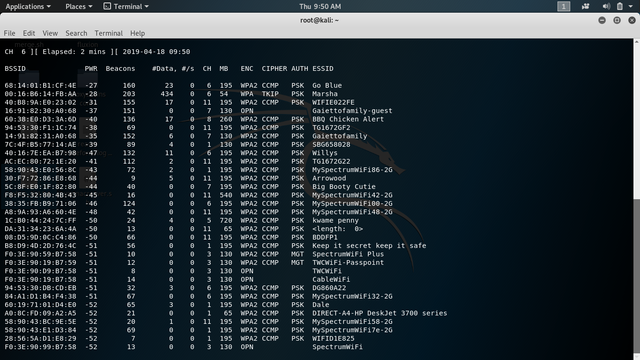
Task: Click the 'SBG658028' ESSID text
Action: point(331,144)
